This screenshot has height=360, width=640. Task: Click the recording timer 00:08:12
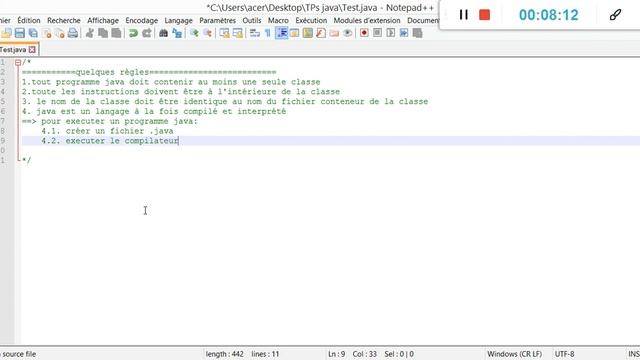coord(549,15)
